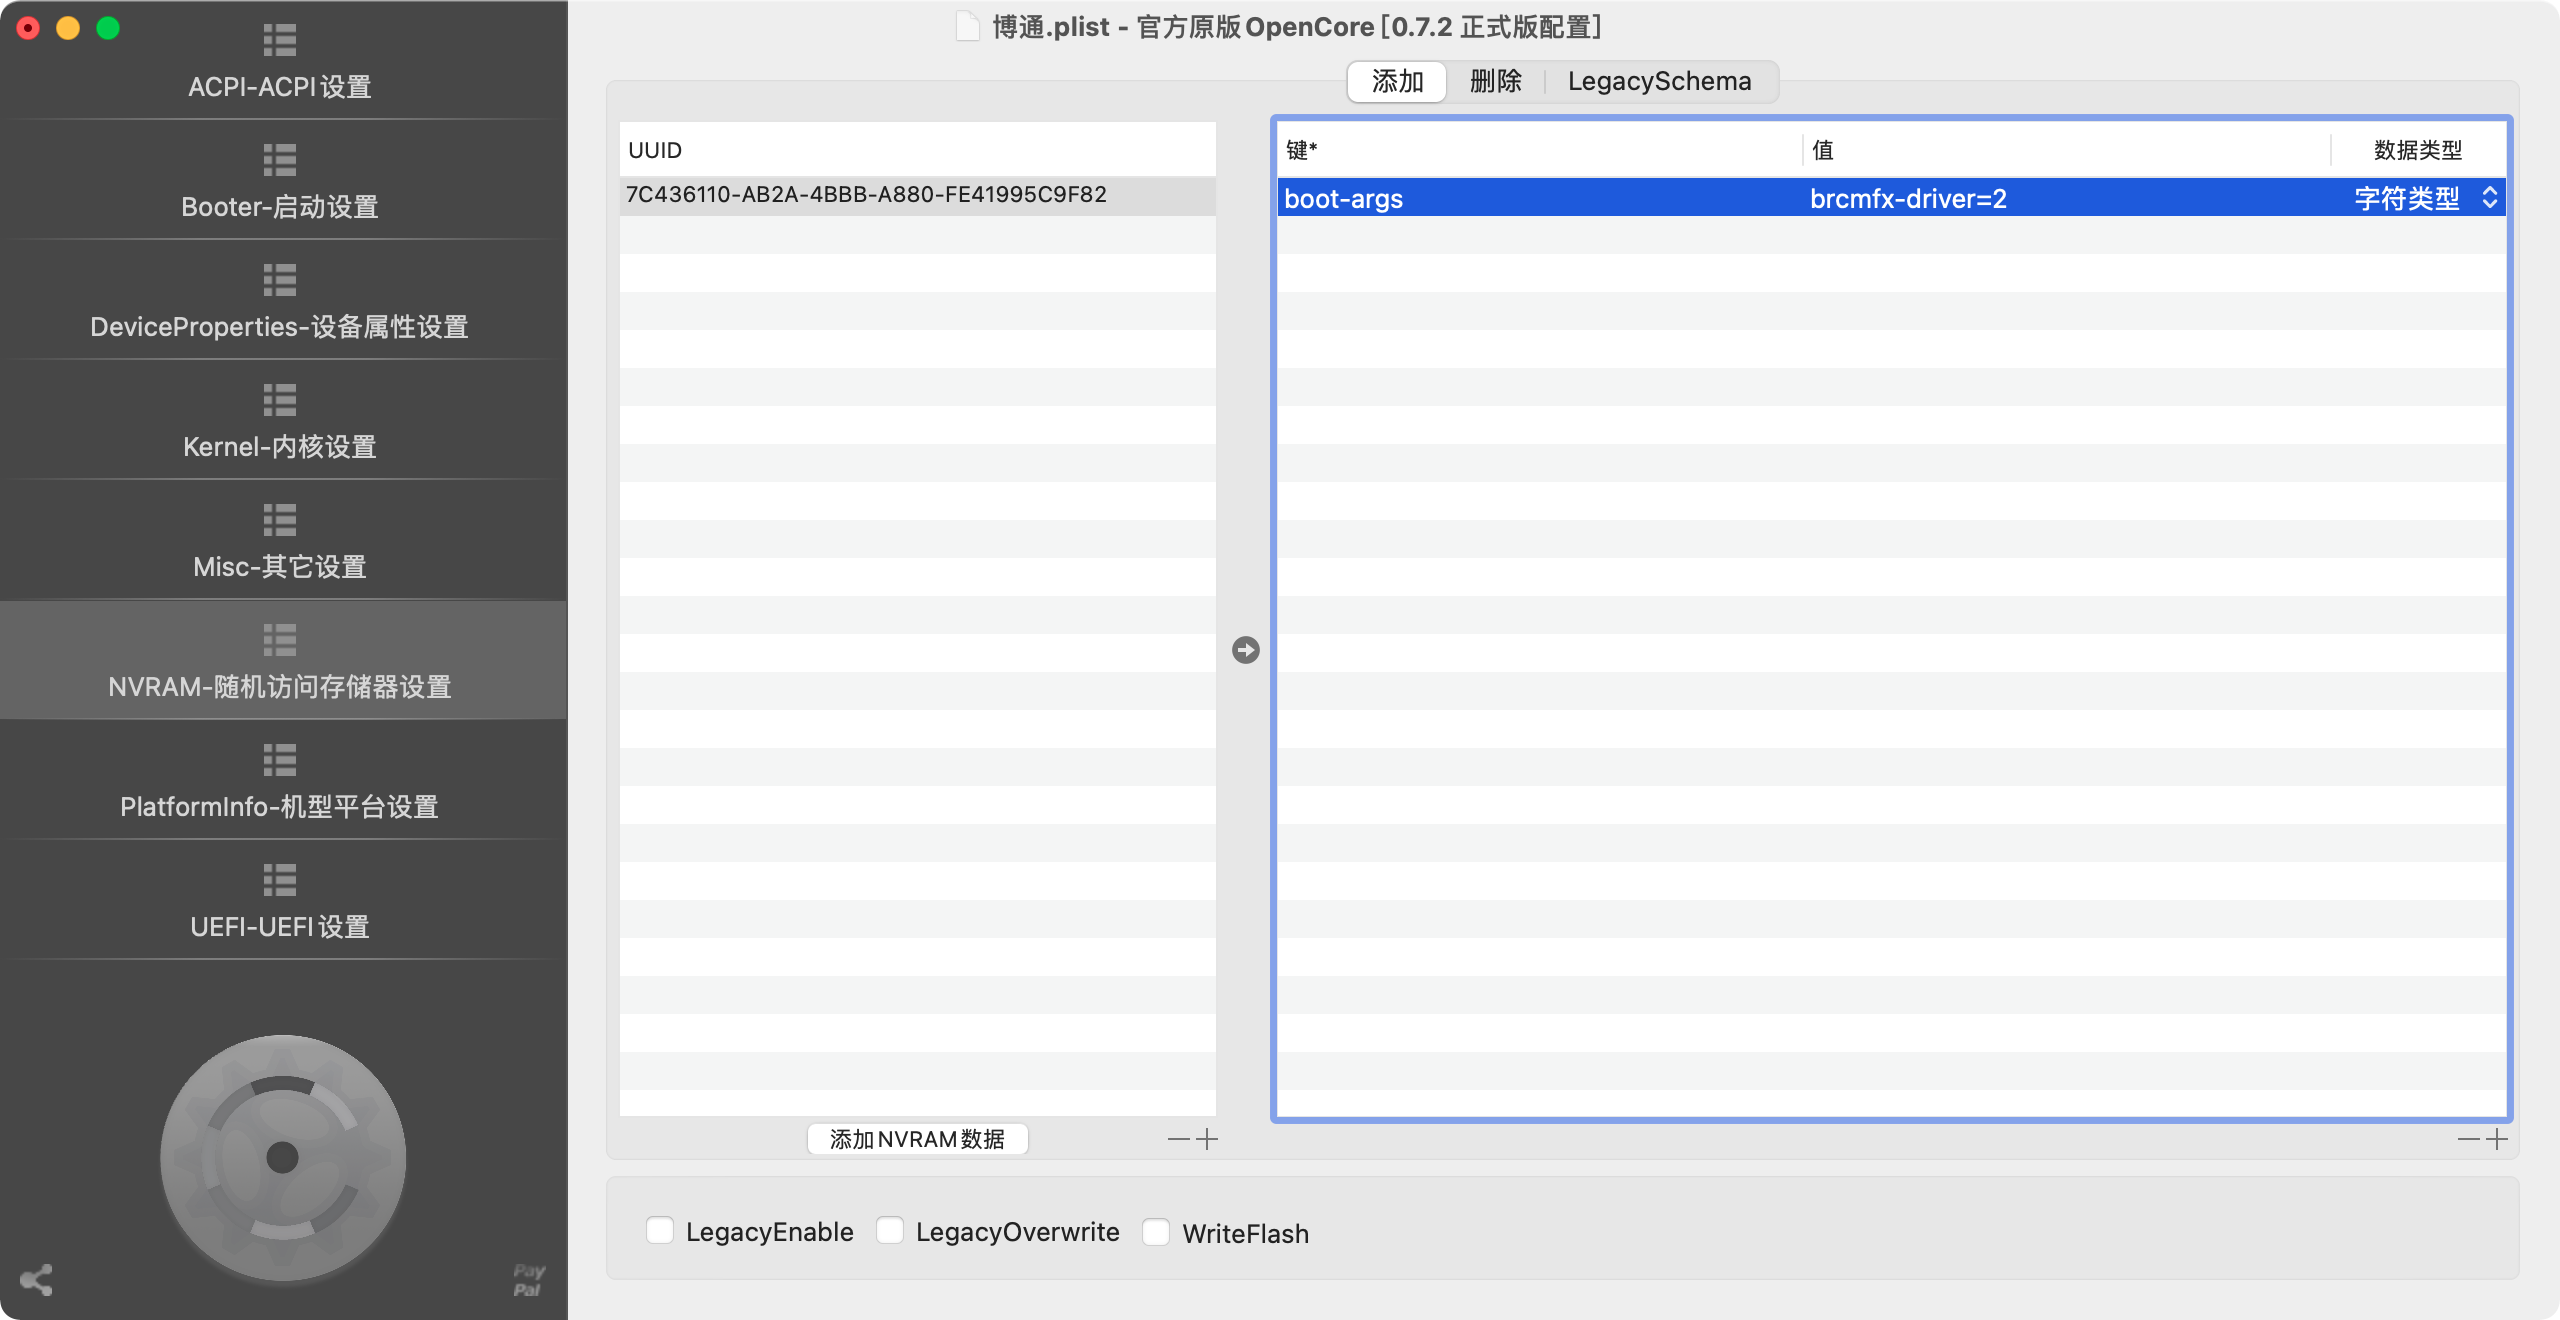Viewport: 2560px width, 1320px height.
Task: Open Misc other settings icon
Action: [279, 520]
